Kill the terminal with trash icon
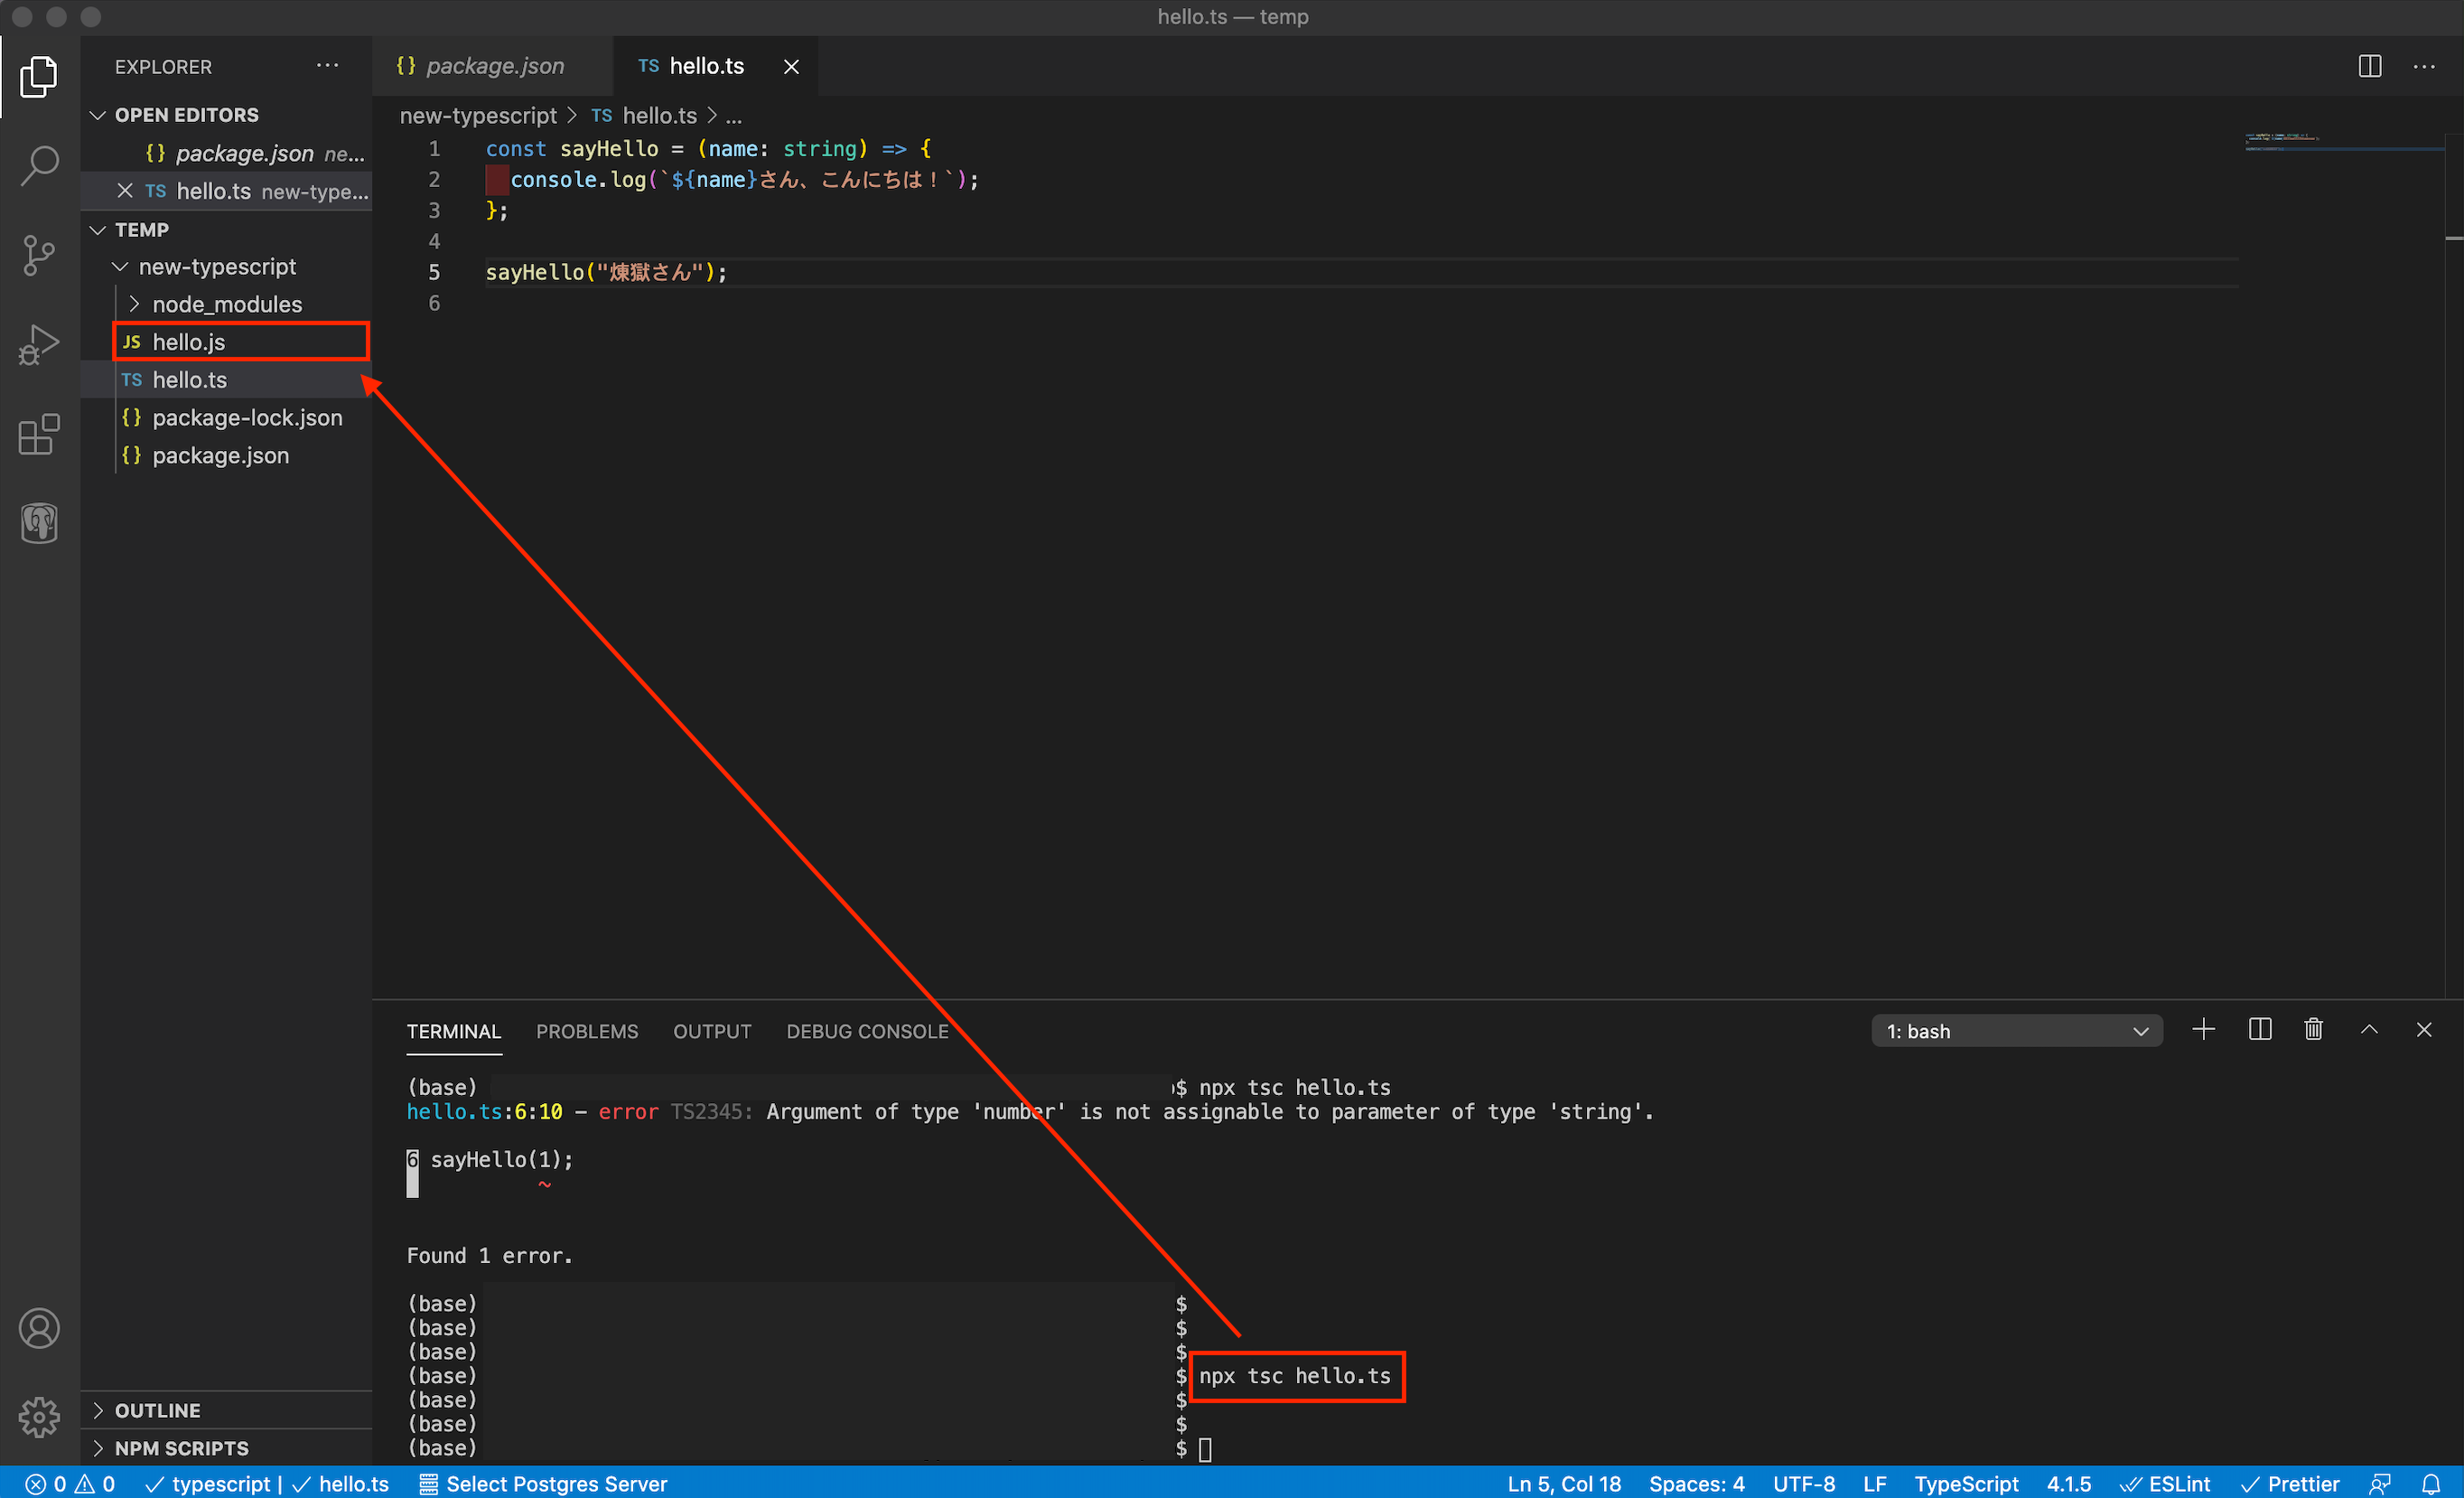This screenshot has width=2464, height=1498. (x=2313, y=1030)
